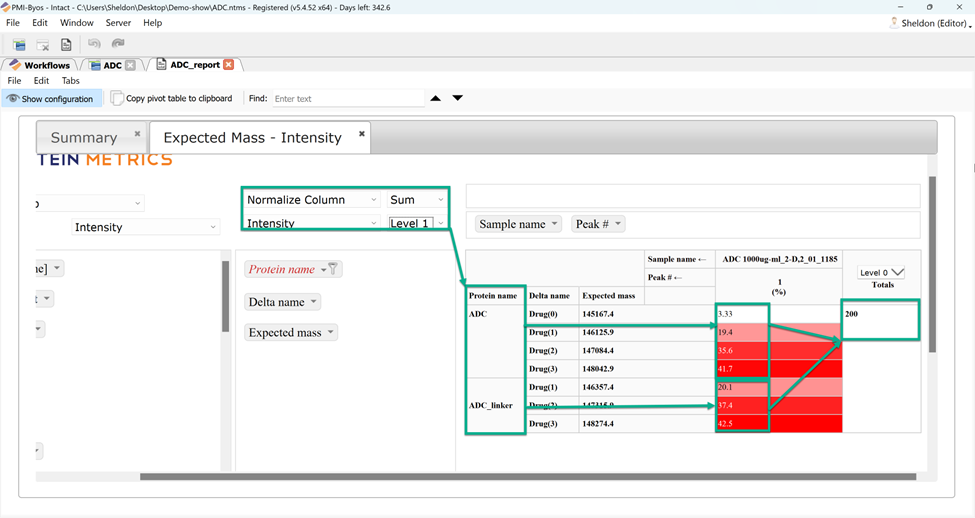Open the Sum aggregation dropdown
The image size is (975, 518).
(x=417, y=200)
